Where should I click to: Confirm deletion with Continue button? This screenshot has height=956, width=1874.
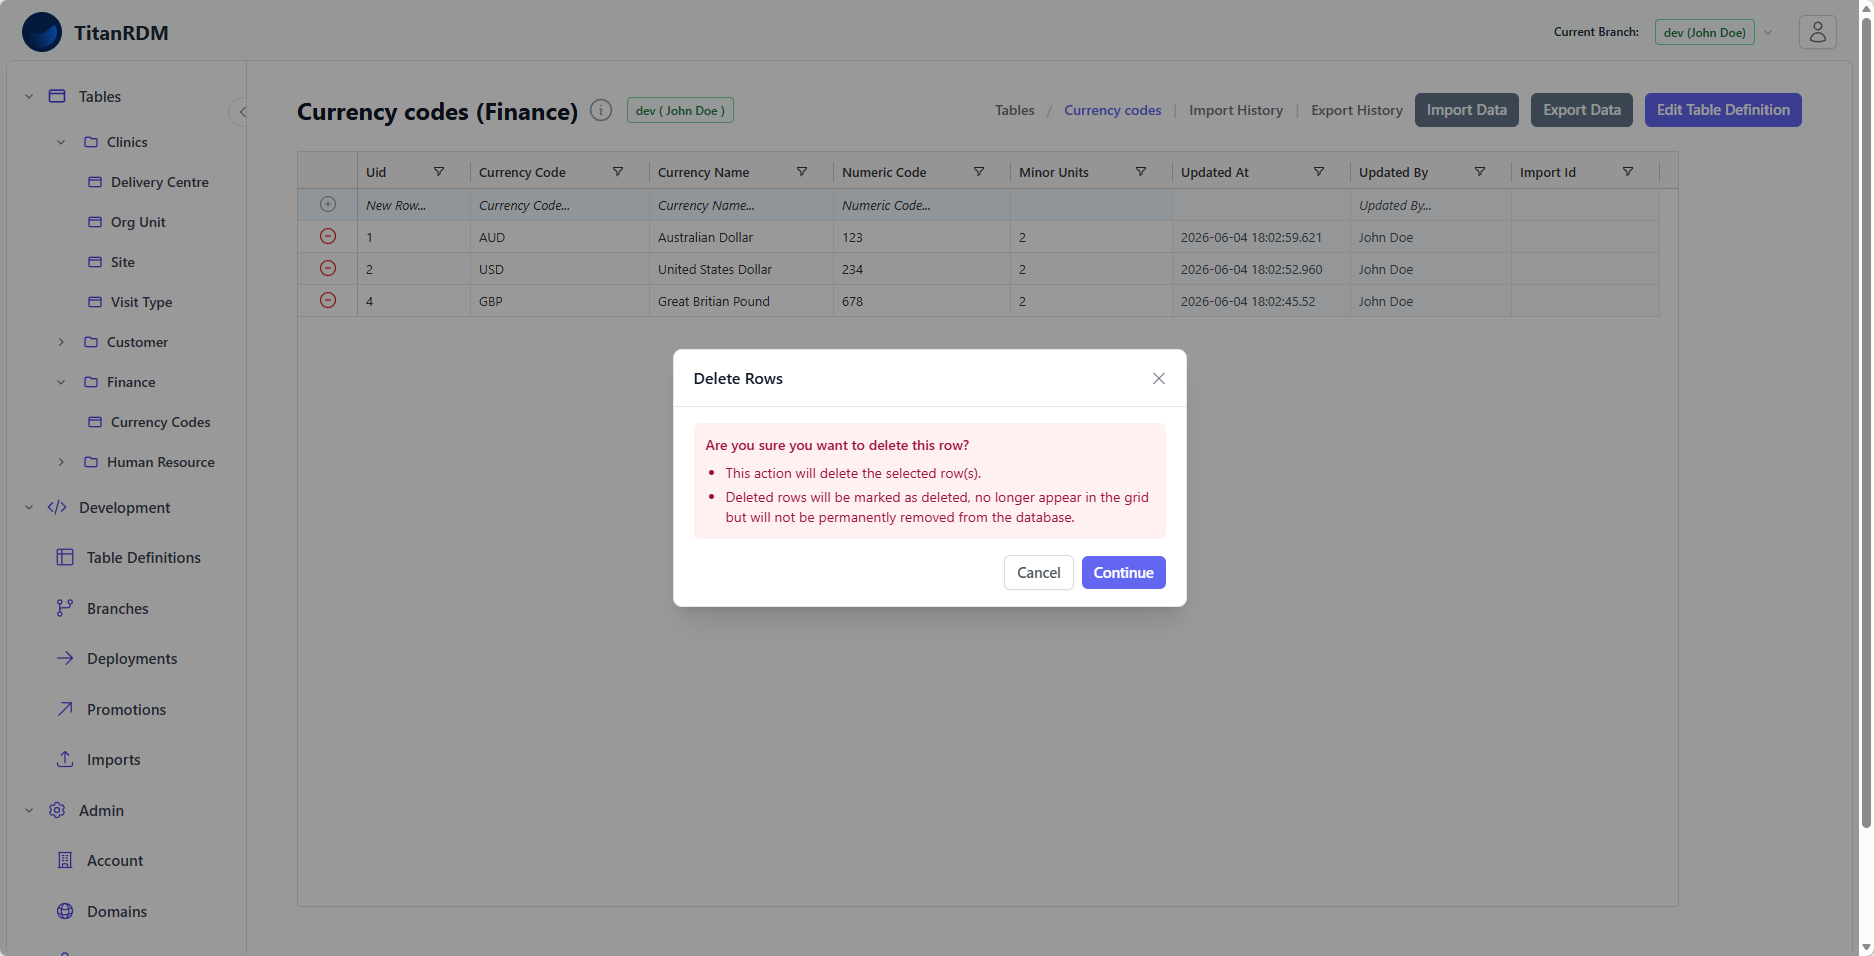tap(1124, 572)
